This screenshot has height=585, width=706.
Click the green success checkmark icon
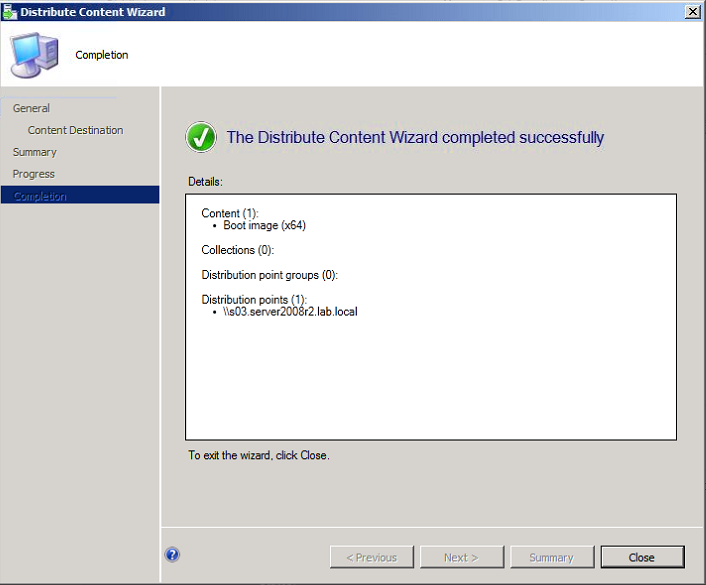point(201,137)
